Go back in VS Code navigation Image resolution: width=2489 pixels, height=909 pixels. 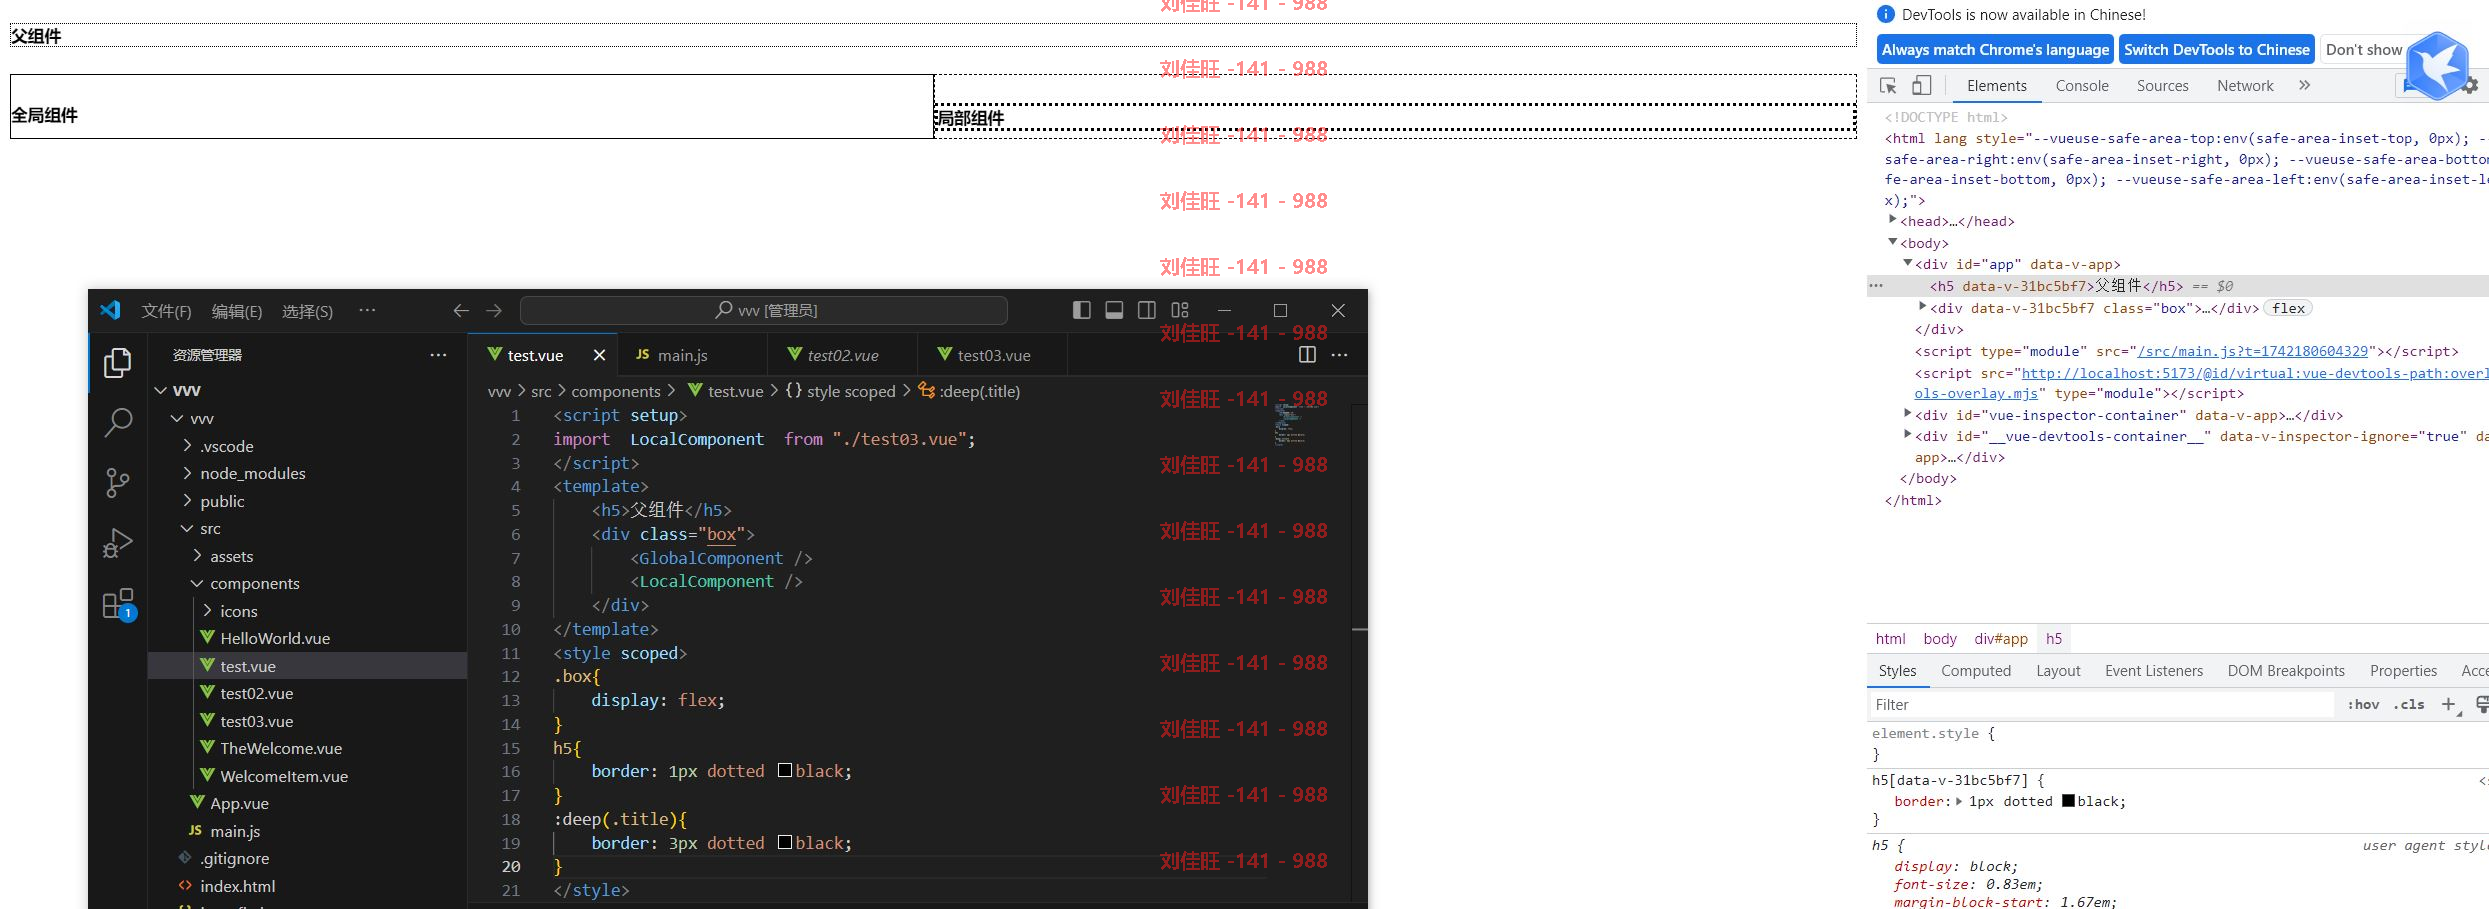[x=461, y=311]
